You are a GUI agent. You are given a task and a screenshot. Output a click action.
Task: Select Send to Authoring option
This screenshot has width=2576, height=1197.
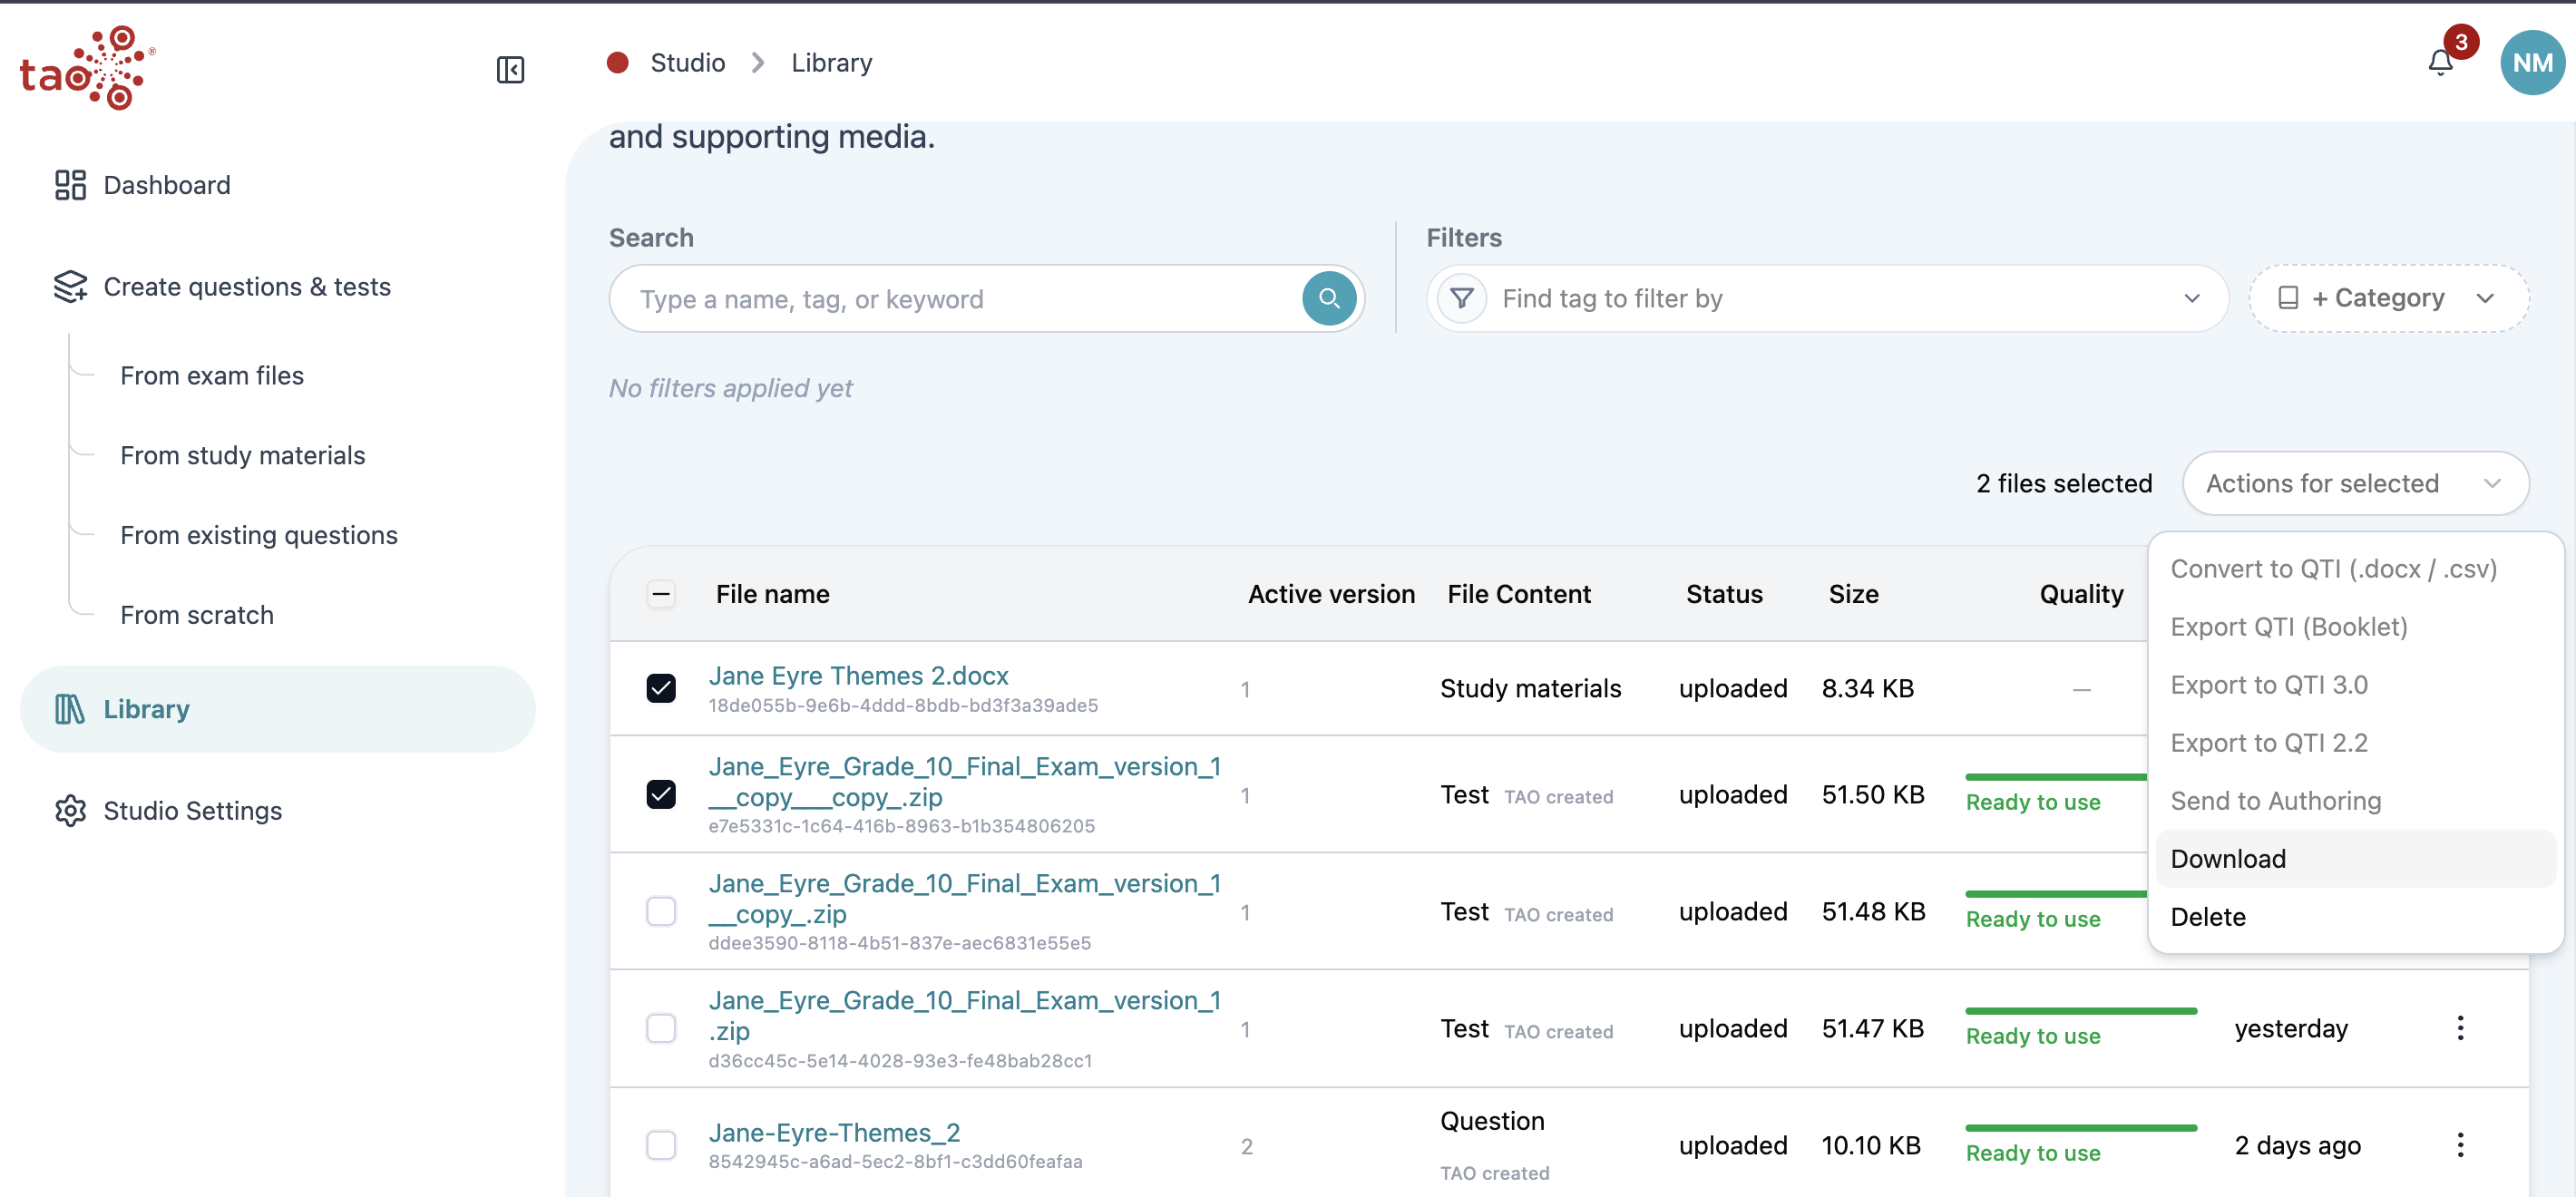(2355, 801)
